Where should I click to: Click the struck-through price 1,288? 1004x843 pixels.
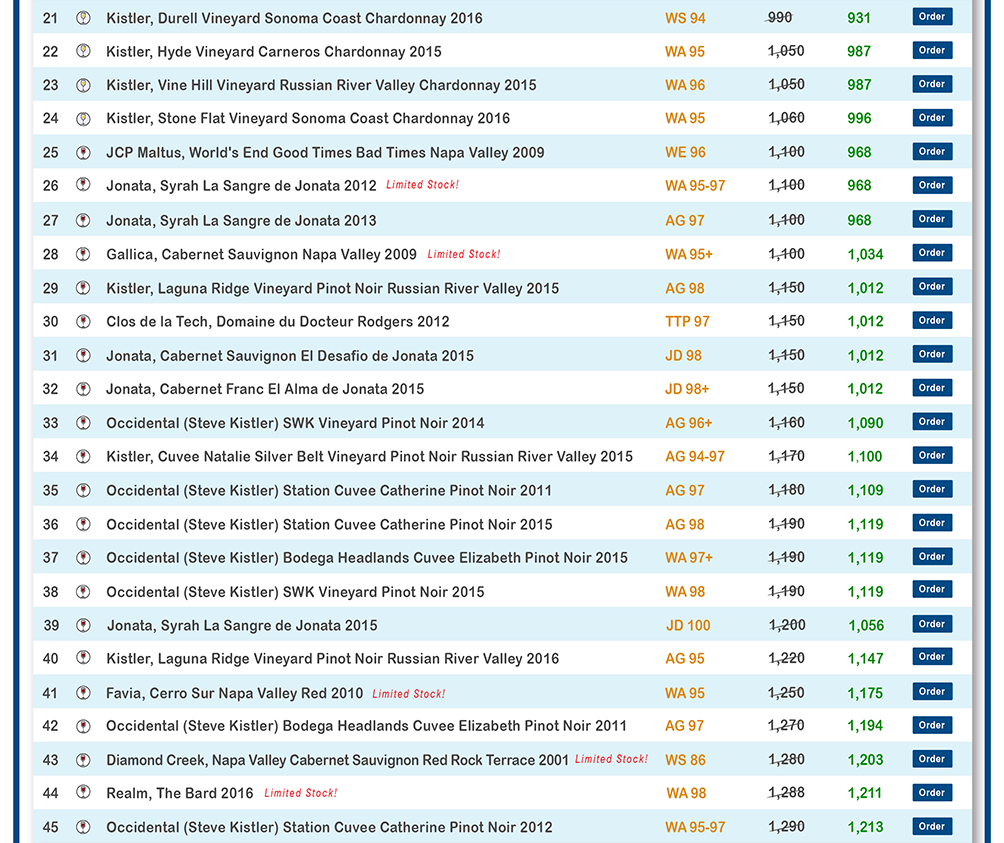[786, 792]
